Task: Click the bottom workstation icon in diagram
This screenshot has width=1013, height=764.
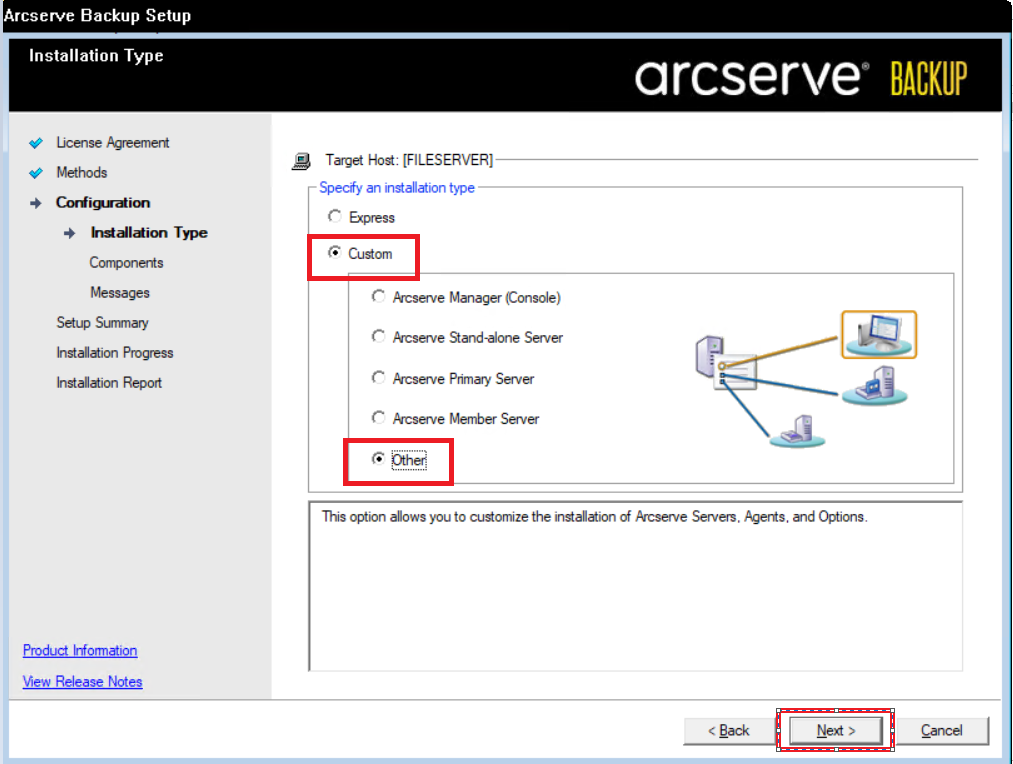Action: tap(797, 431)
